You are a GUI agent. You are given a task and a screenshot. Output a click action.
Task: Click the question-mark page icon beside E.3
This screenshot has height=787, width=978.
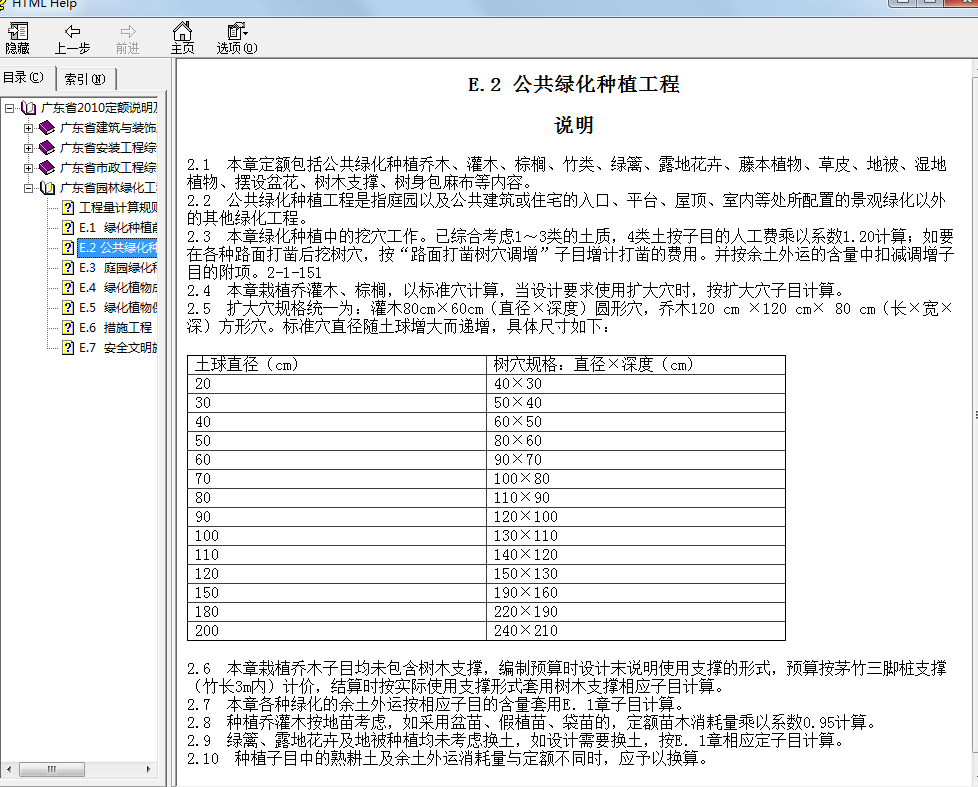68,268
